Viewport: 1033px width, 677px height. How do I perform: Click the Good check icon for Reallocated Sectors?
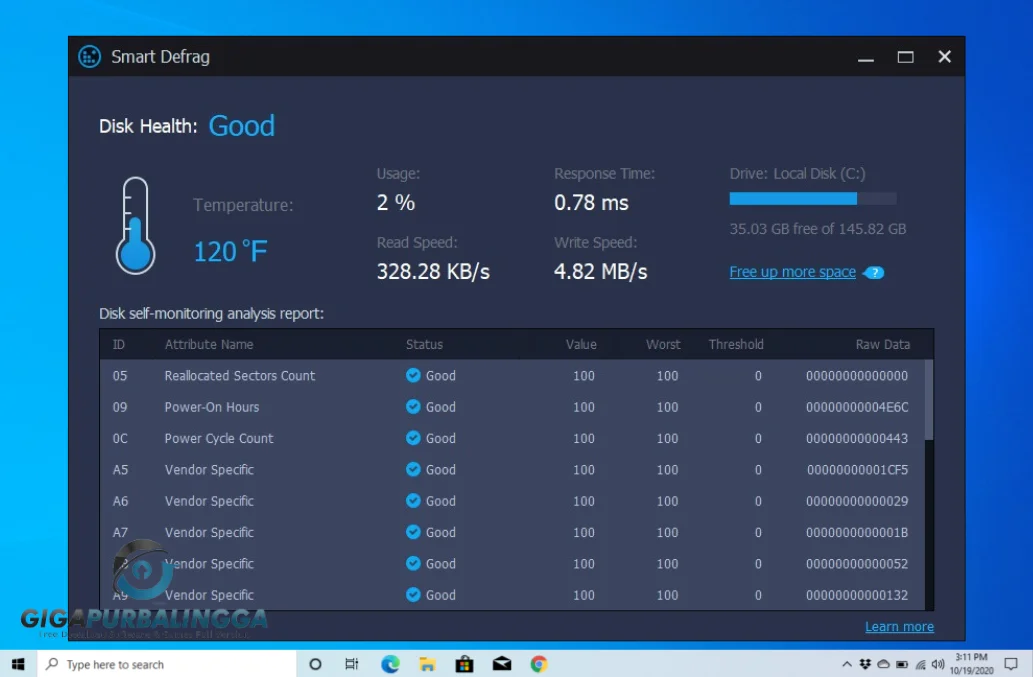[413, 375]
